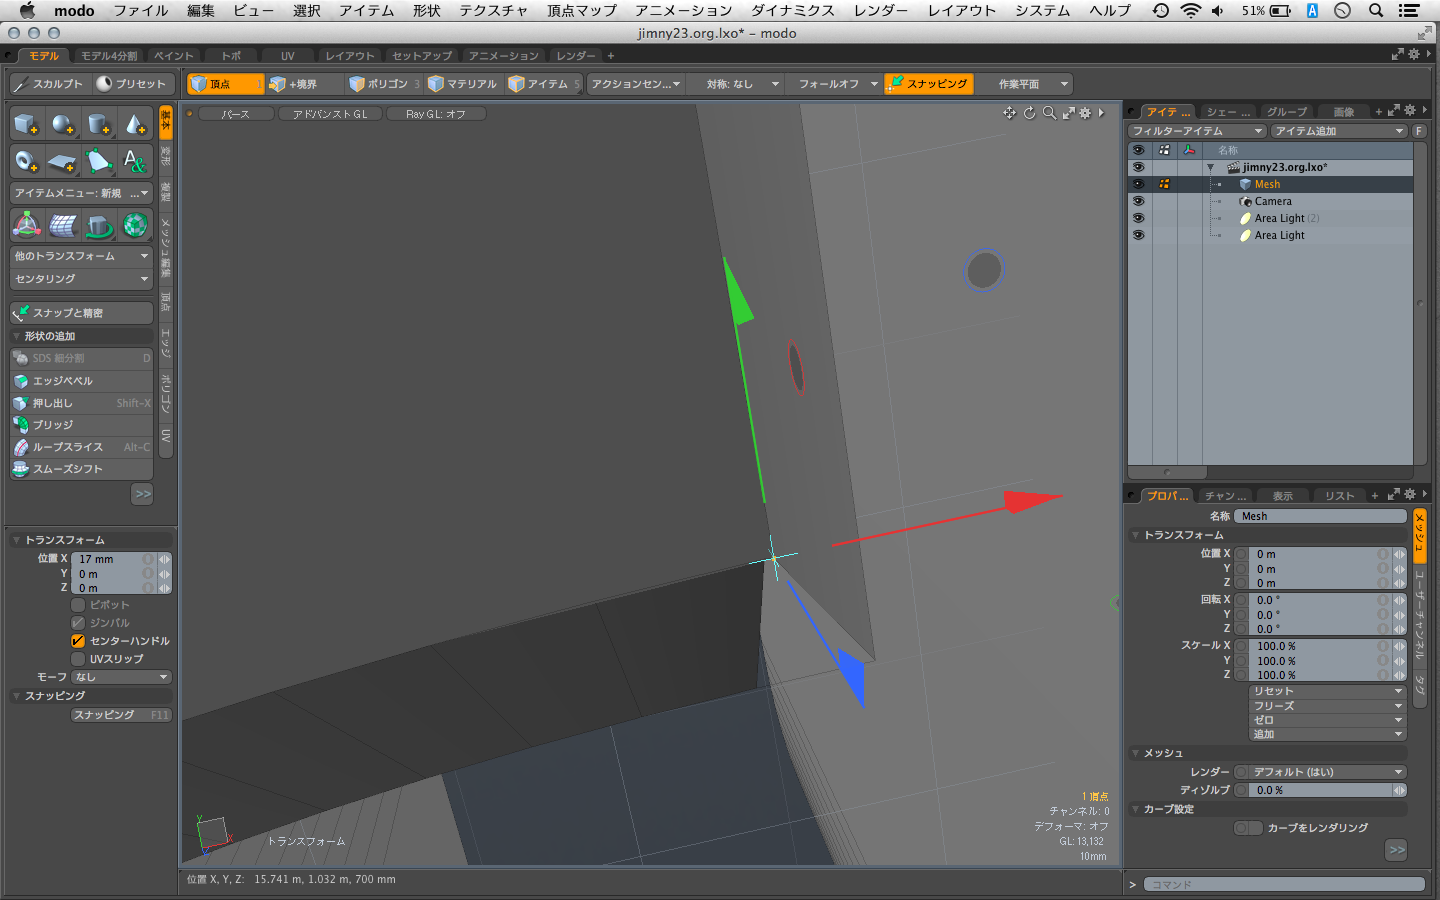The image size is (1440, 900).
Task: Click the Loop Slice (ループスライス) tool
Action: (82, 447)
